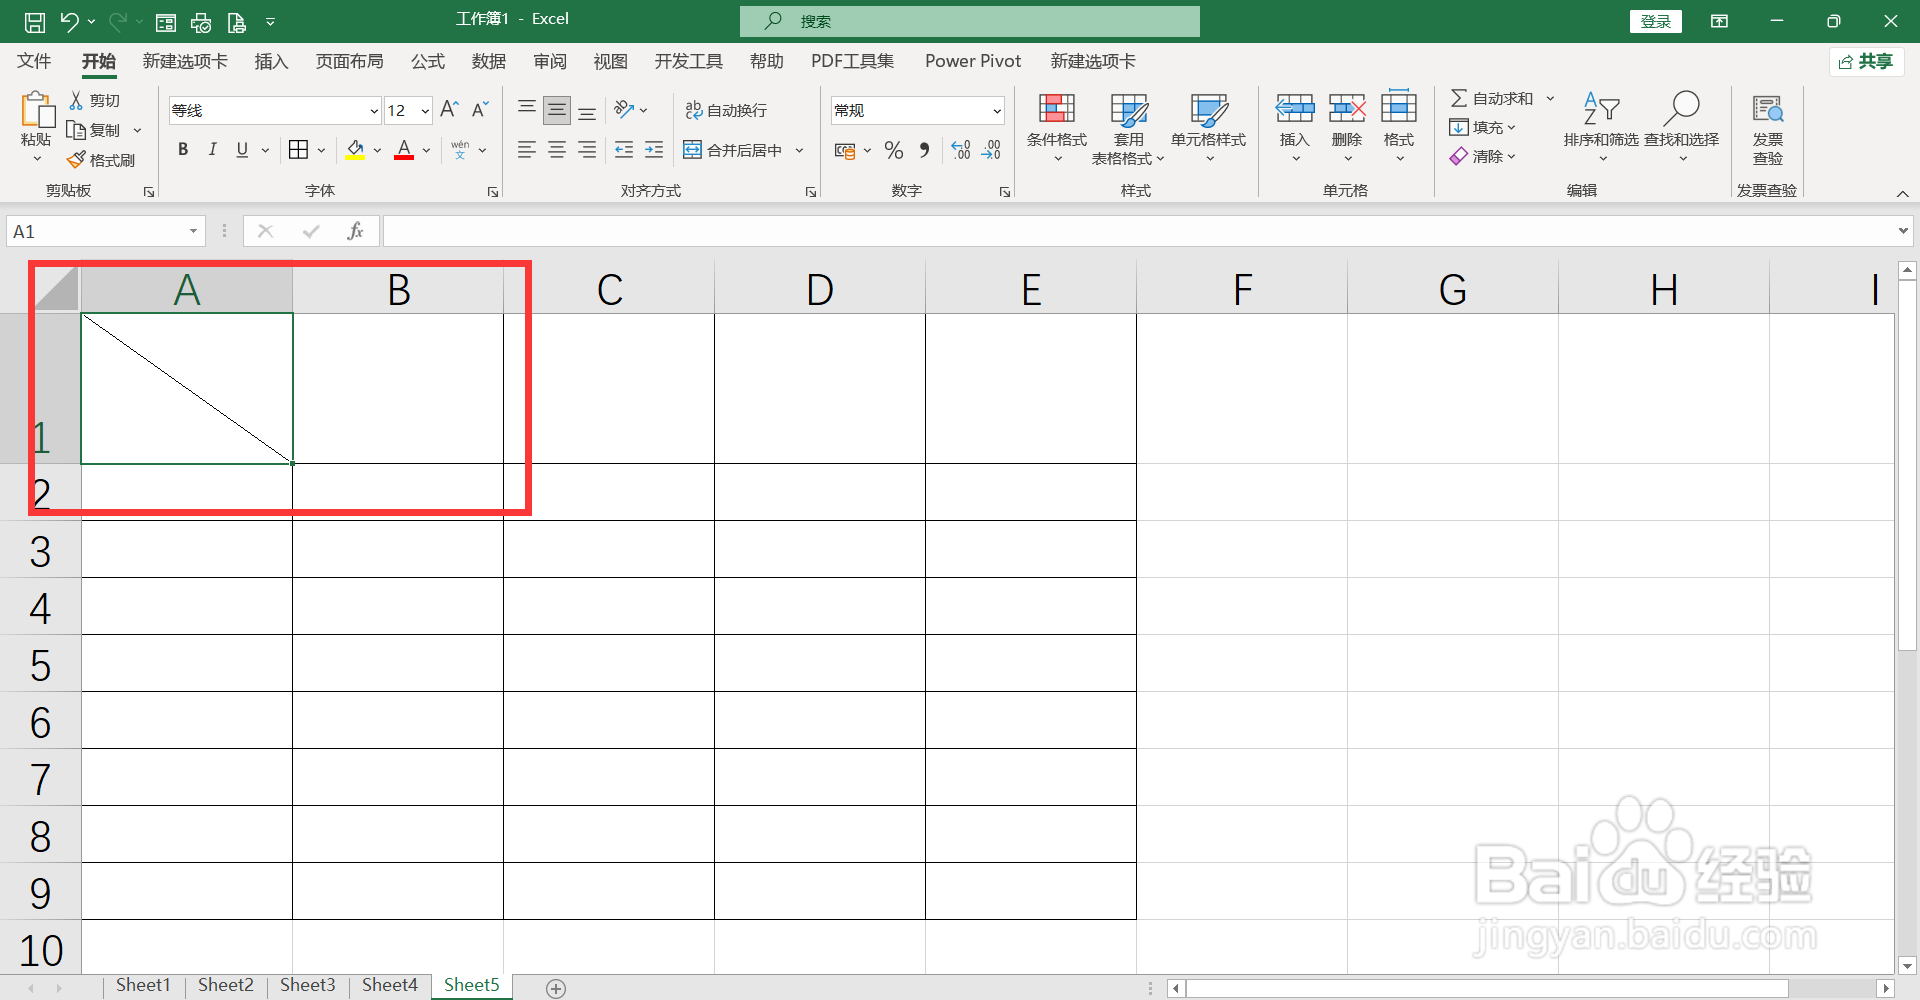Toggle Align Left
Viewport: 1920px width, 1000px height.
point(527,150)
